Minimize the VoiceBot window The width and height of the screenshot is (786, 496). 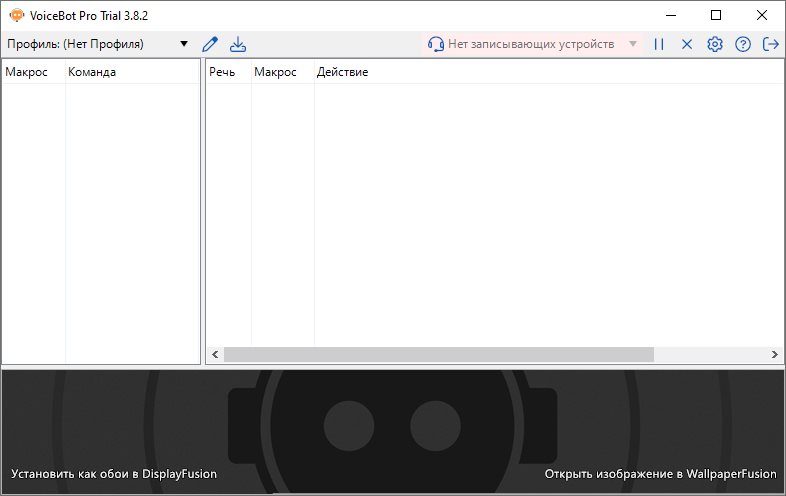[x=671, y=16]
